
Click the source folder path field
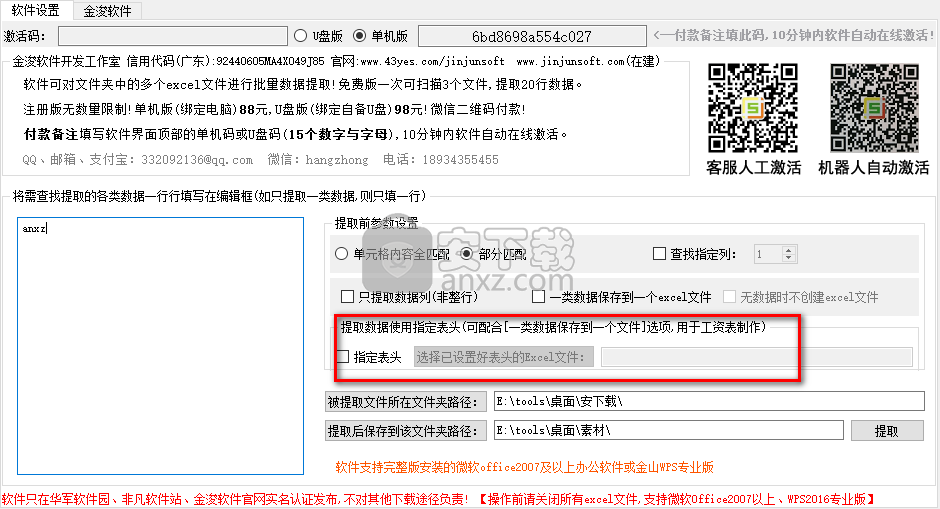[x=709, y=401]
